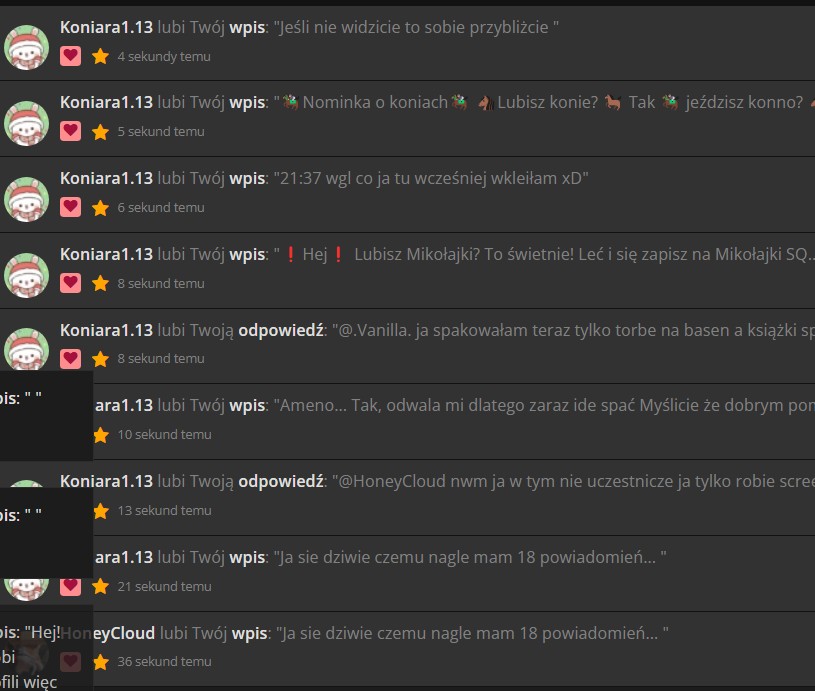Click heart icon on '21 sekund temu' notification
Image resolution: width=815 pixels, height=691 pixels.
70,586
